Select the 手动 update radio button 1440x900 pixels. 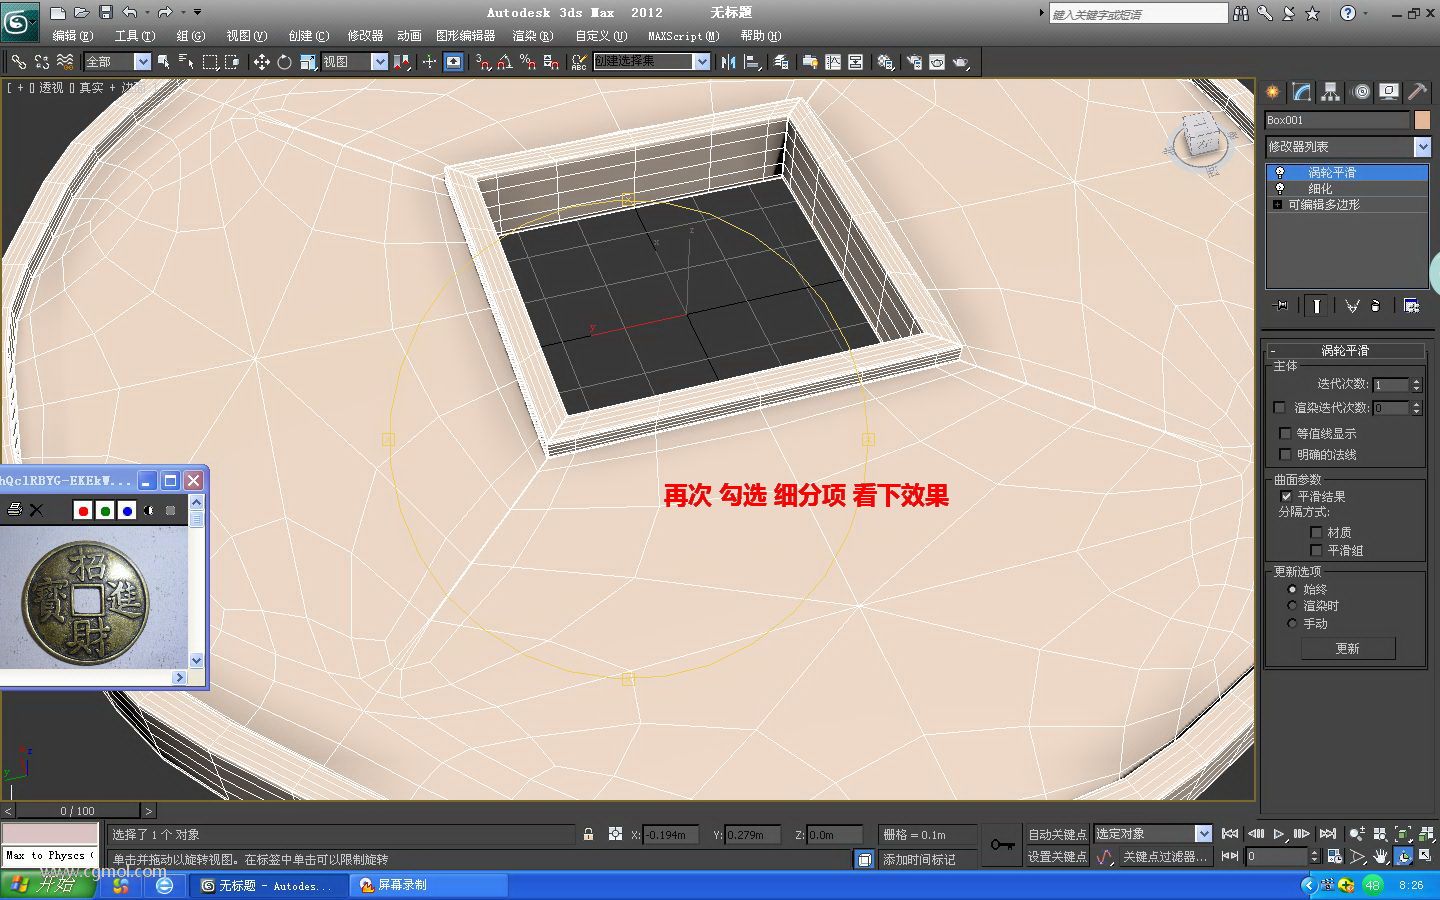[1292, 623]
